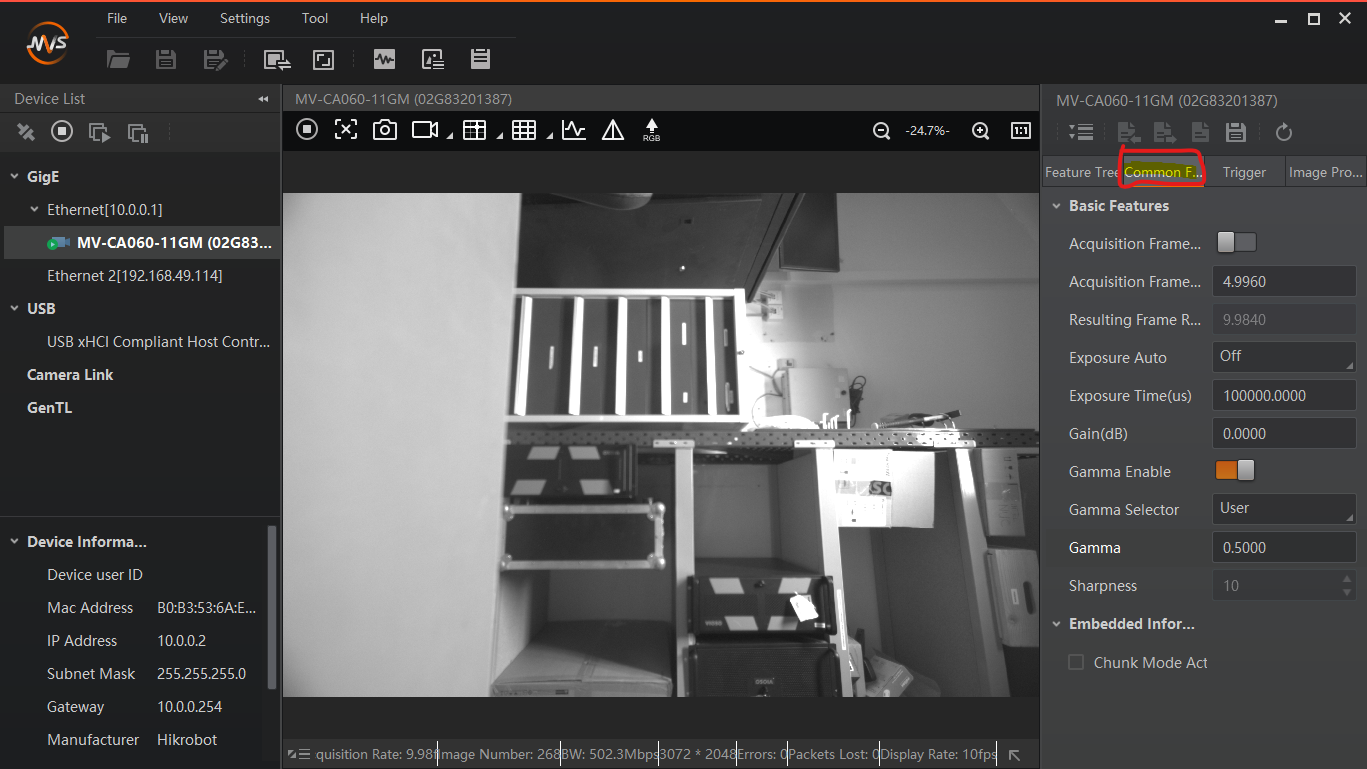Refresh device features with the circular arrow icon
This screenshot has width=1367, height=769.
point(1283,131)
